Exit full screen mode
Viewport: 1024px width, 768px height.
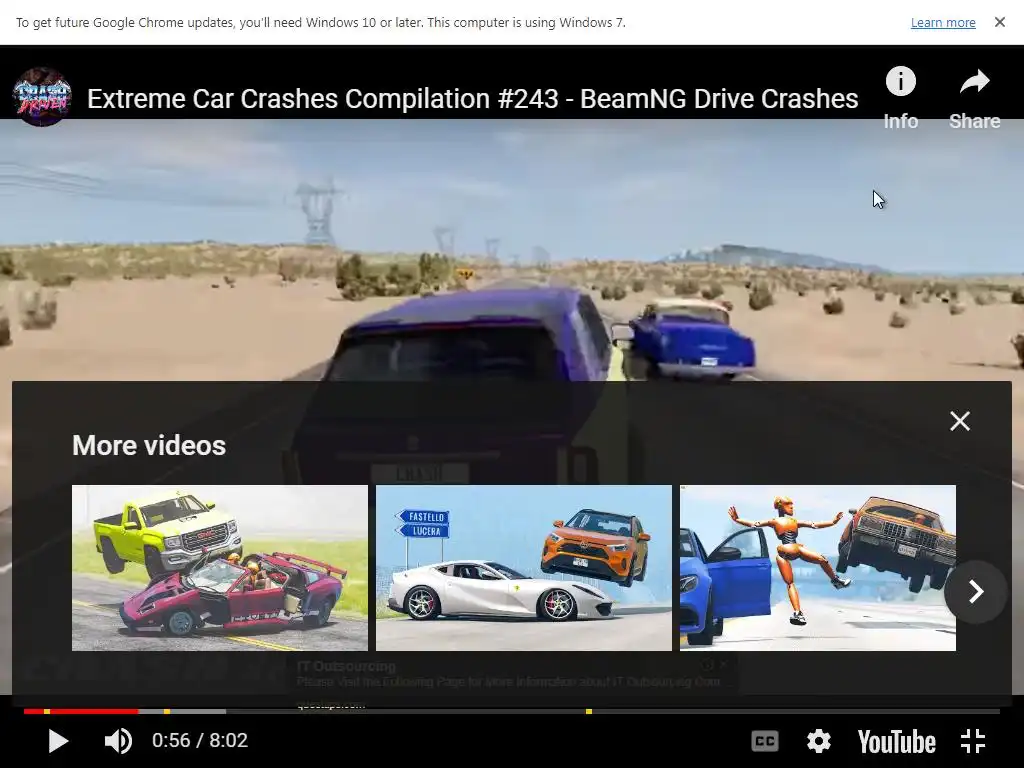[973, 741]
